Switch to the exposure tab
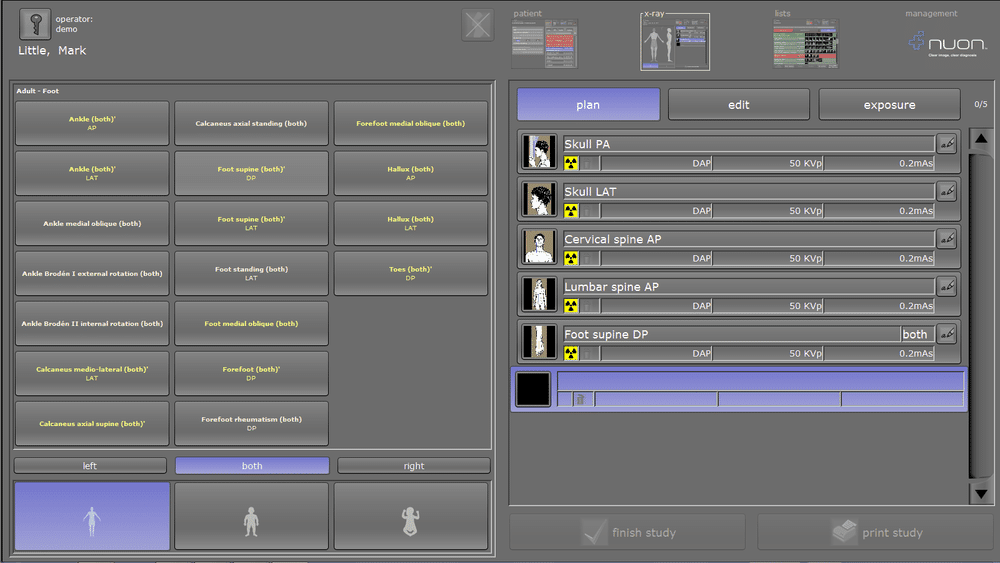The width and height of the screenshot is (1000, 563). 889,105
